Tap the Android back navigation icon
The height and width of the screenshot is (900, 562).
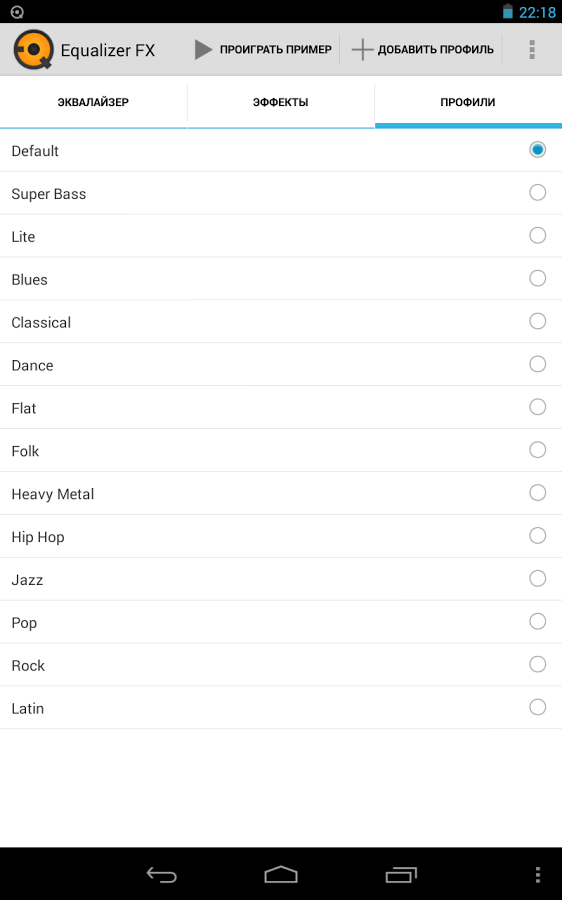[x=161, y=874]
